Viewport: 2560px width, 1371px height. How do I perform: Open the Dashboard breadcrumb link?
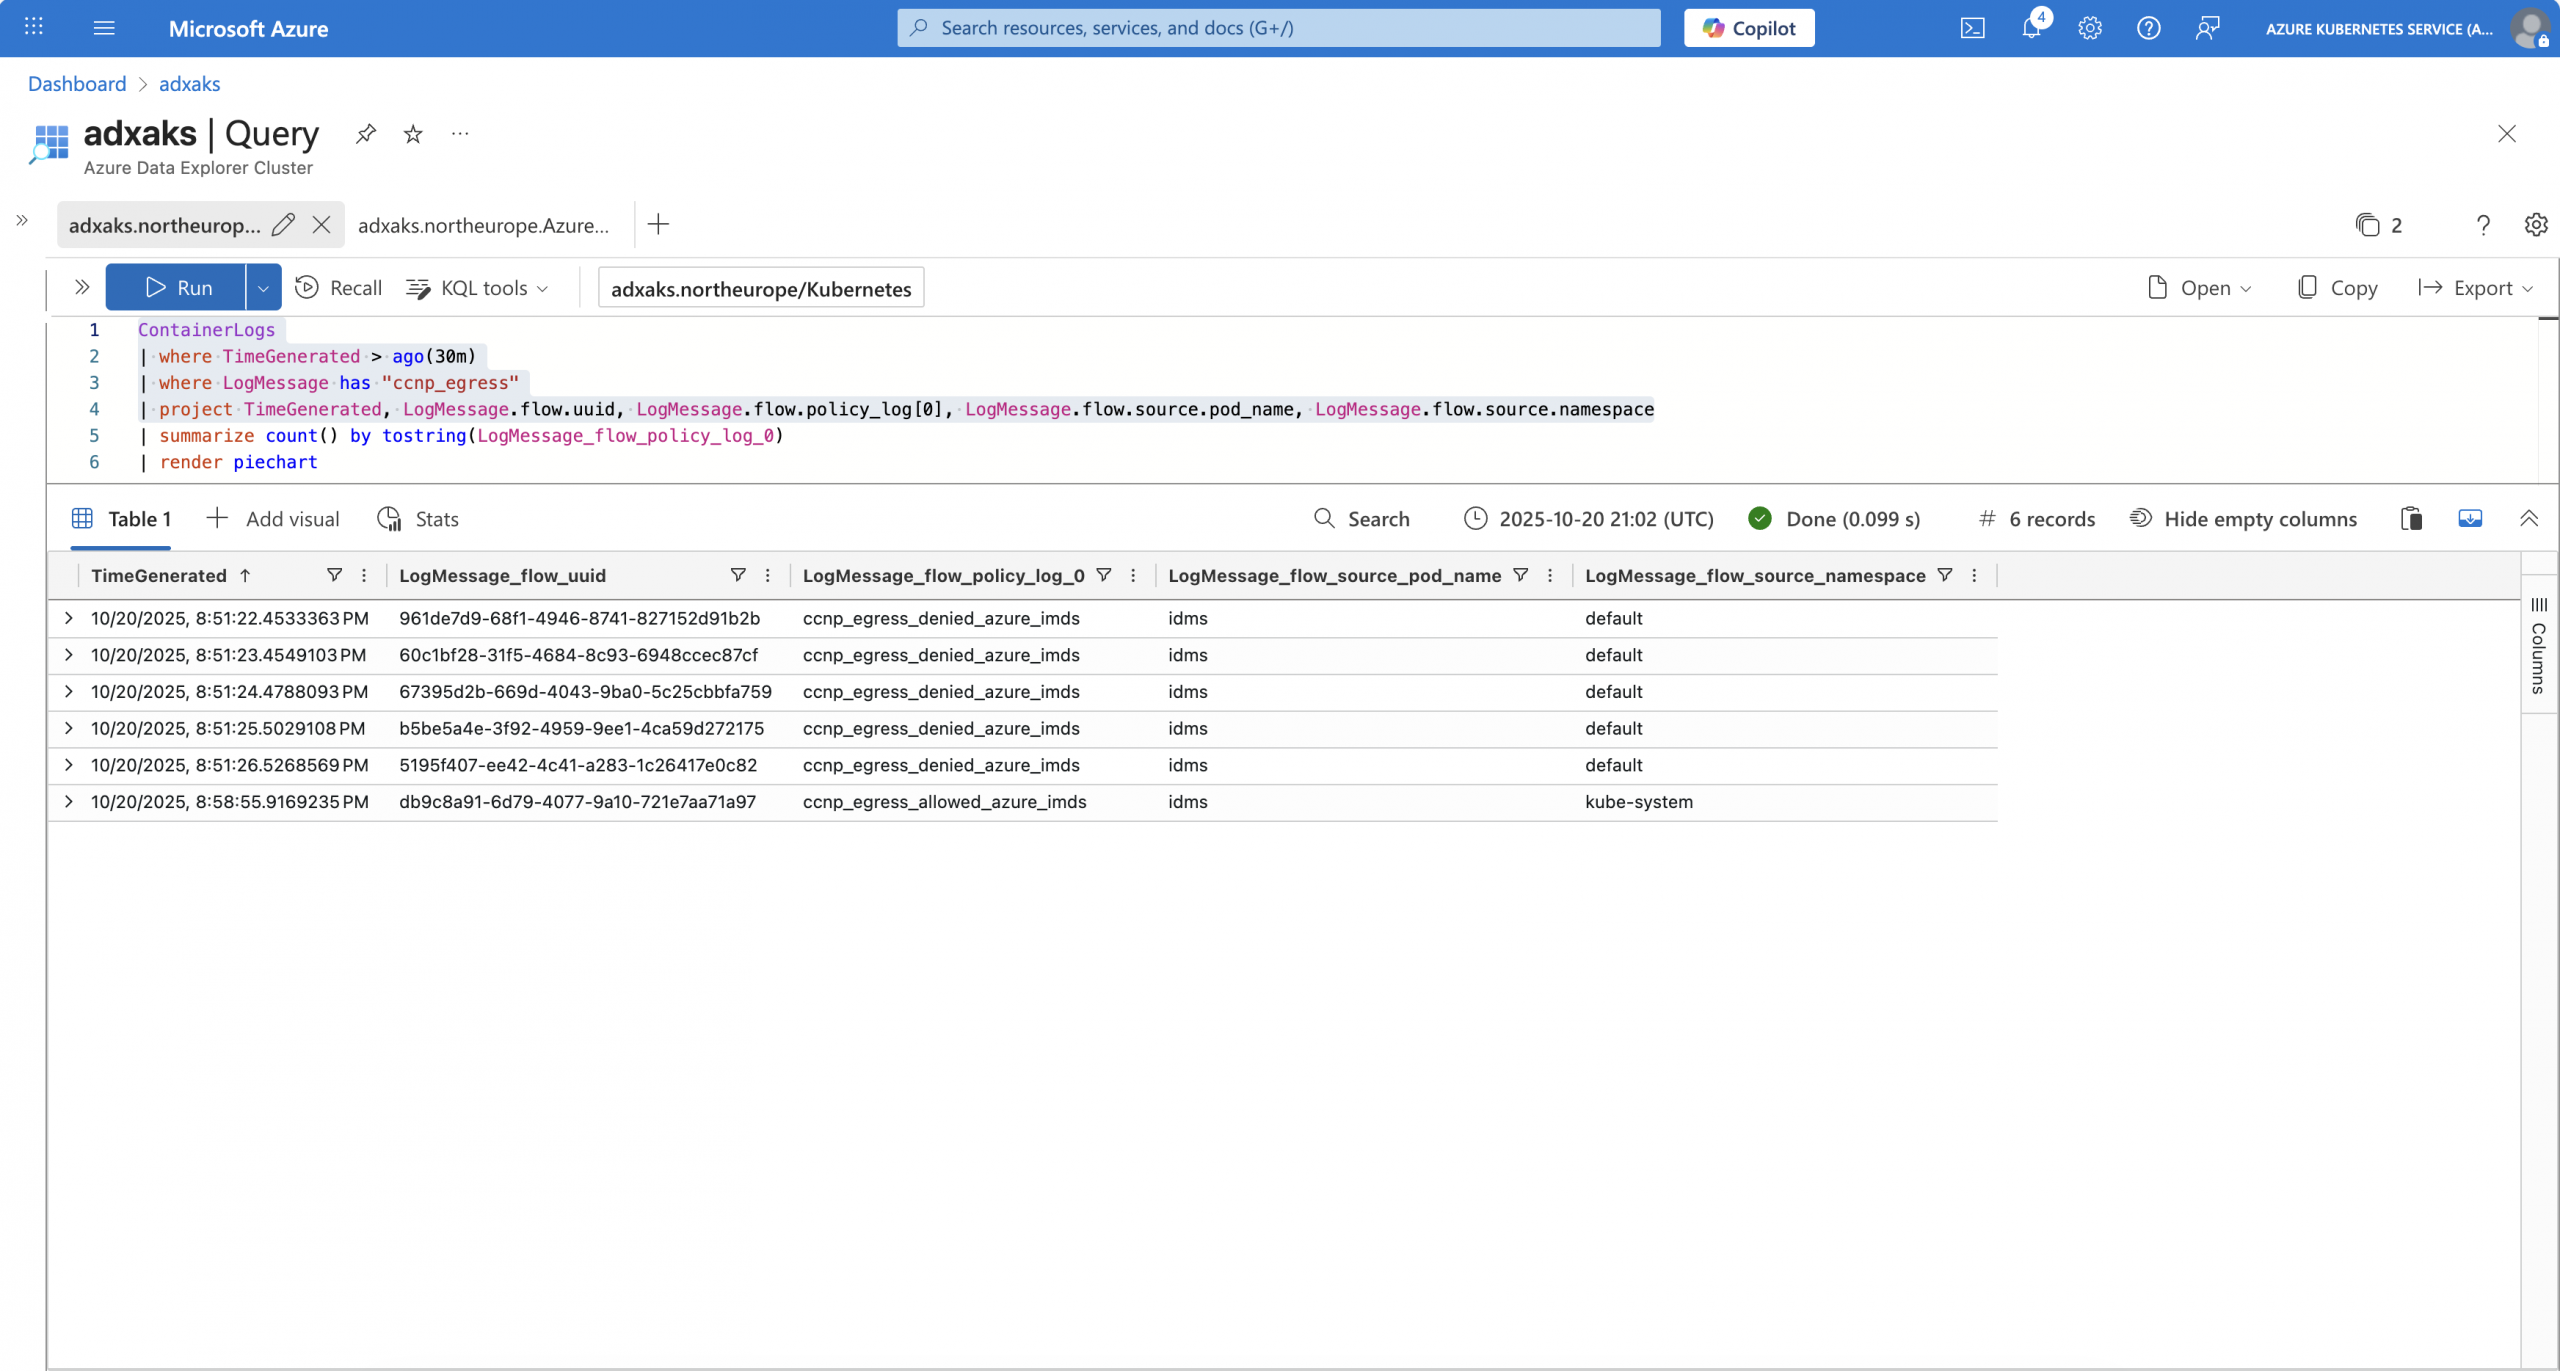click(77, 84)
